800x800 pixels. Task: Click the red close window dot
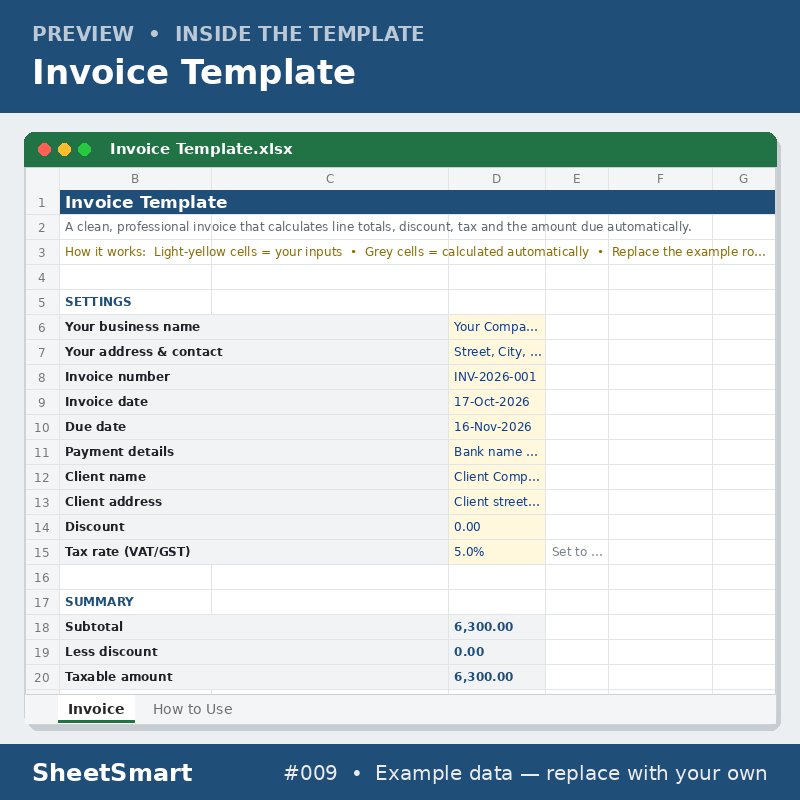click(x=44, y=149)
